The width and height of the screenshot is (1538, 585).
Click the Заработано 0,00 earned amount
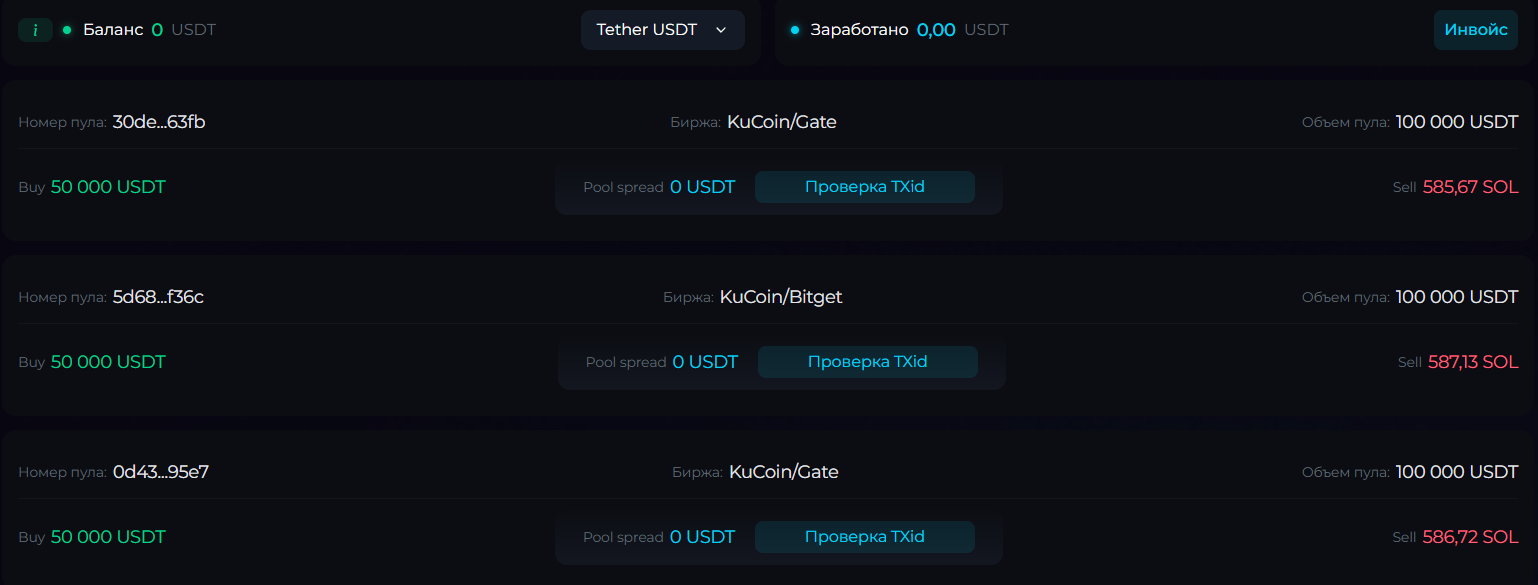[936, 30]
